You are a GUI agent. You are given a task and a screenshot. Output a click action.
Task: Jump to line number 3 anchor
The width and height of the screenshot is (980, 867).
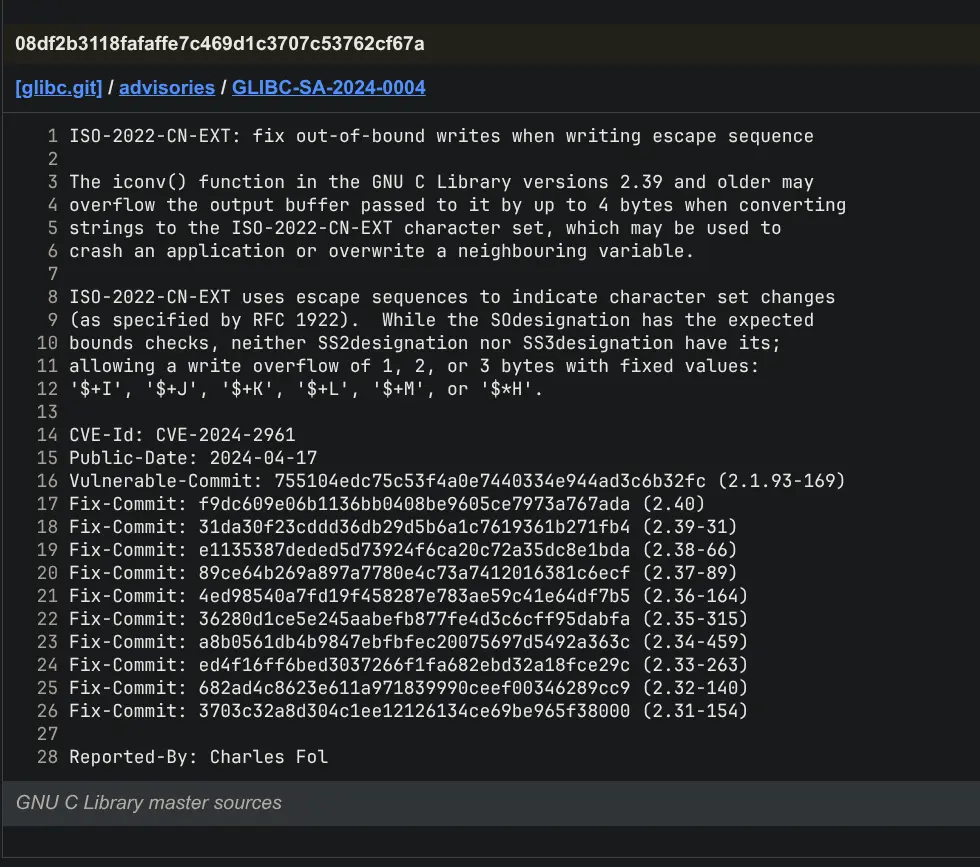(53, 182)
